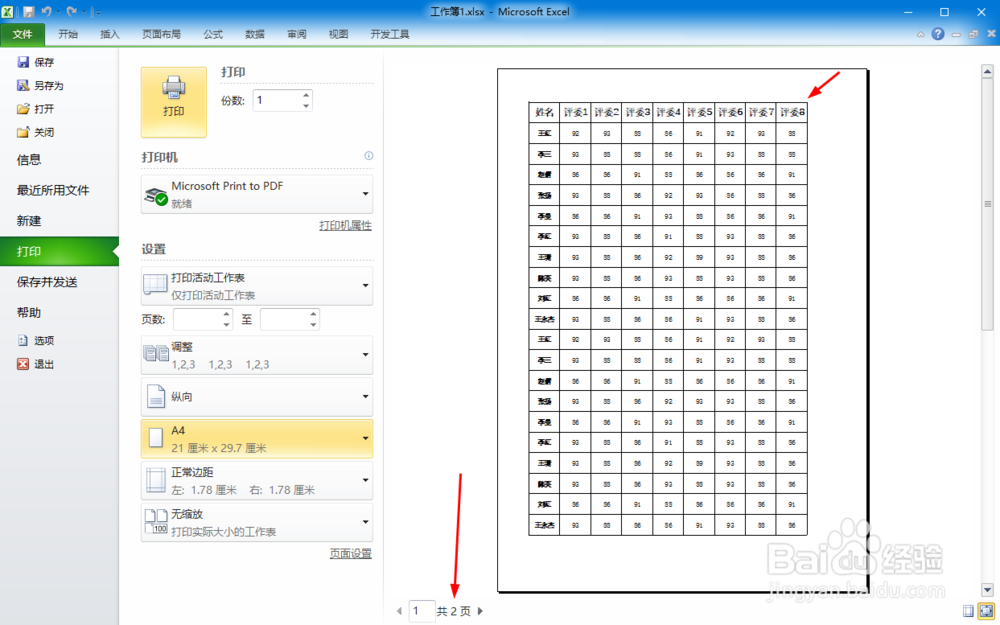Open the 打印活动工作表 dropdown

pos(257,286)
